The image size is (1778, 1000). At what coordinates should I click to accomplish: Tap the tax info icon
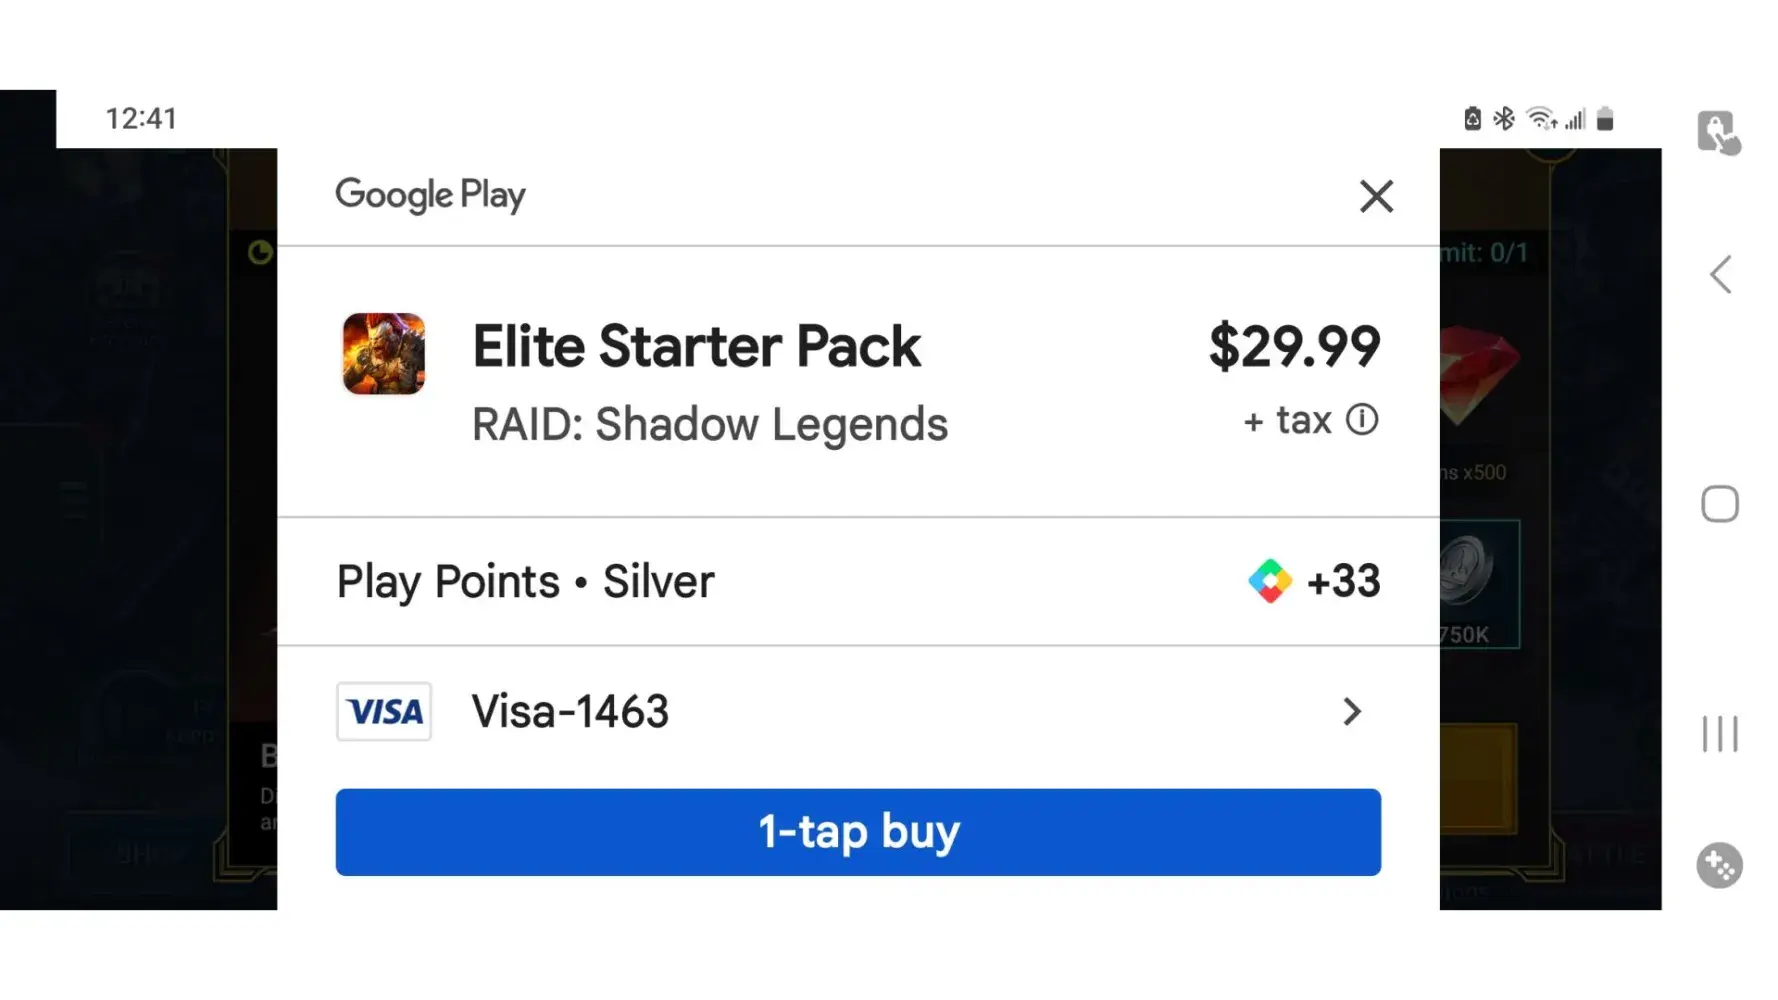click(x=1362, y=419)
